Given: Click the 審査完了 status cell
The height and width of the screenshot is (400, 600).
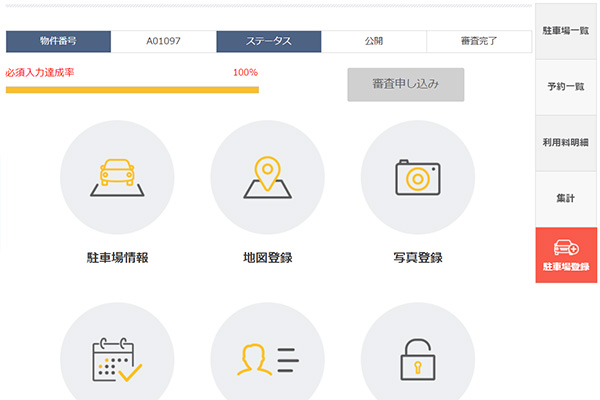Looking at the screenshot, I should coord(478,42).
